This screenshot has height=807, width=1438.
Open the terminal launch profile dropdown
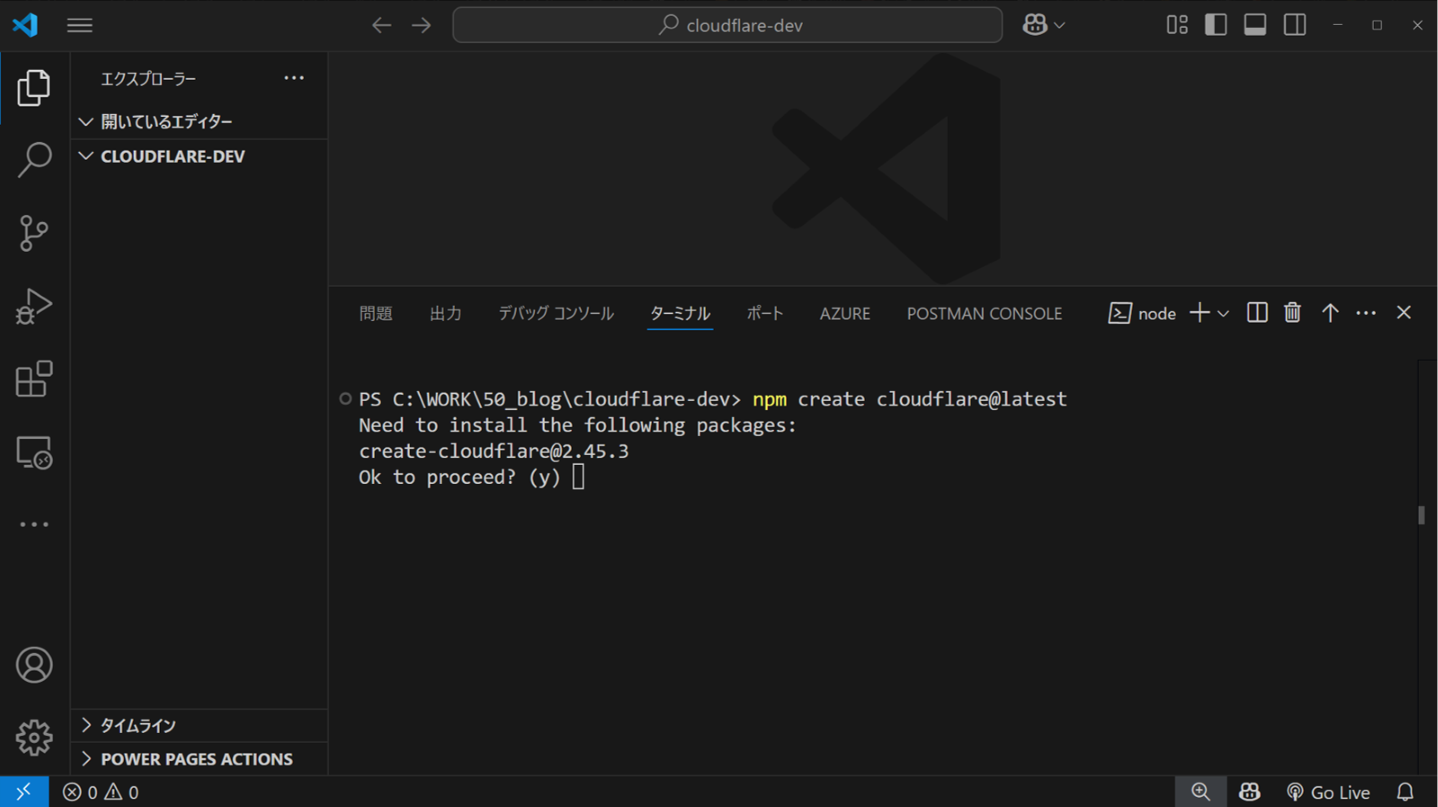(1223, 313)
